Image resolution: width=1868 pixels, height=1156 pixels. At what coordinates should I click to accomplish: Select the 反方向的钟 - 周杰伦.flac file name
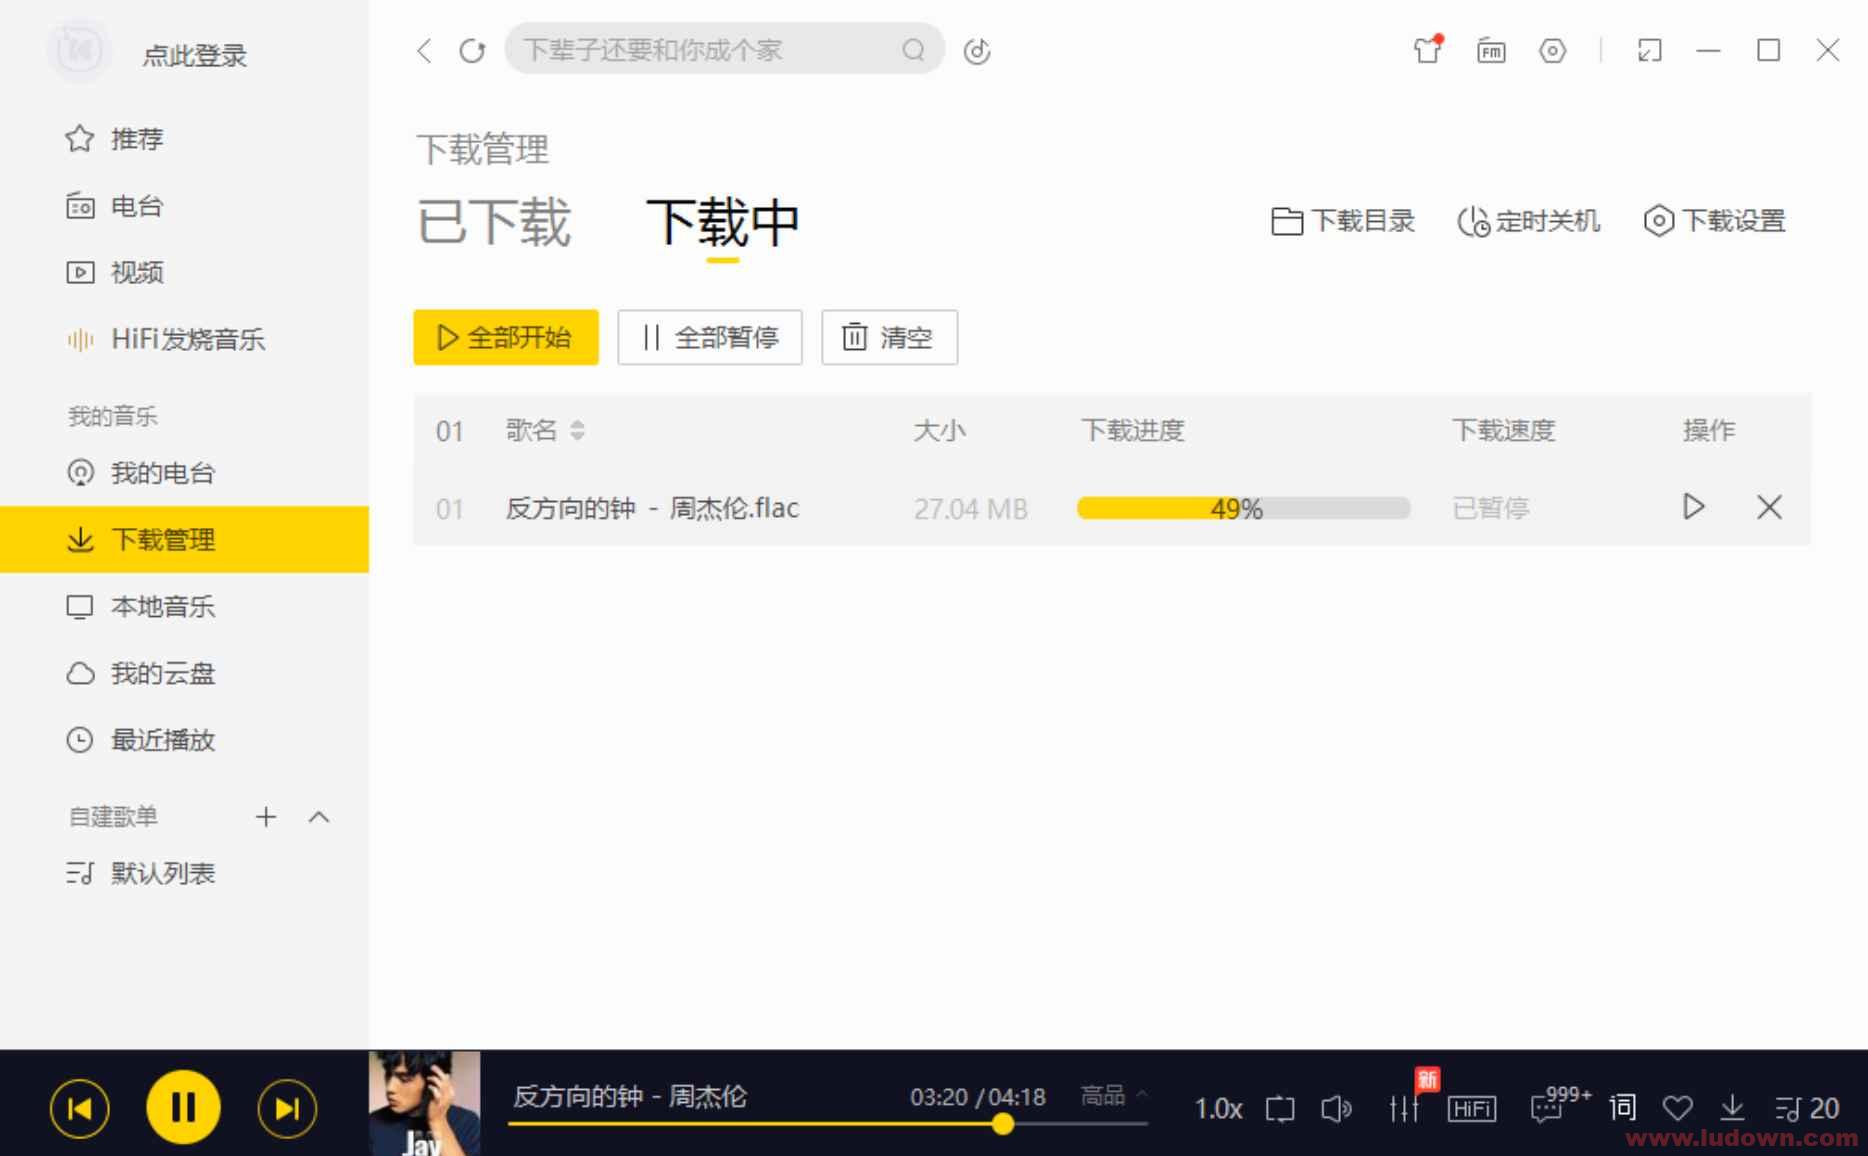652,508
